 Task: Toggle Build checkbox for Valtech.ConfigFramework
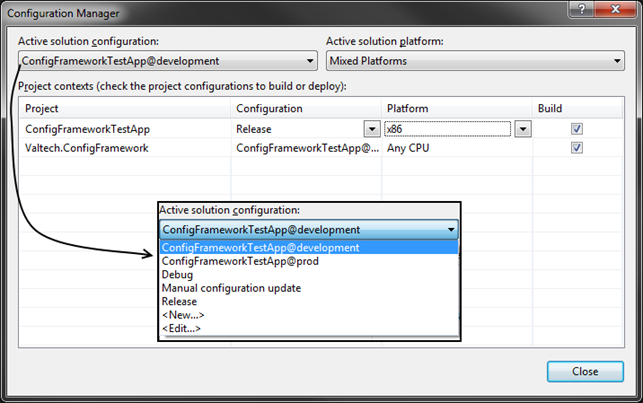[x=576, y=148]
